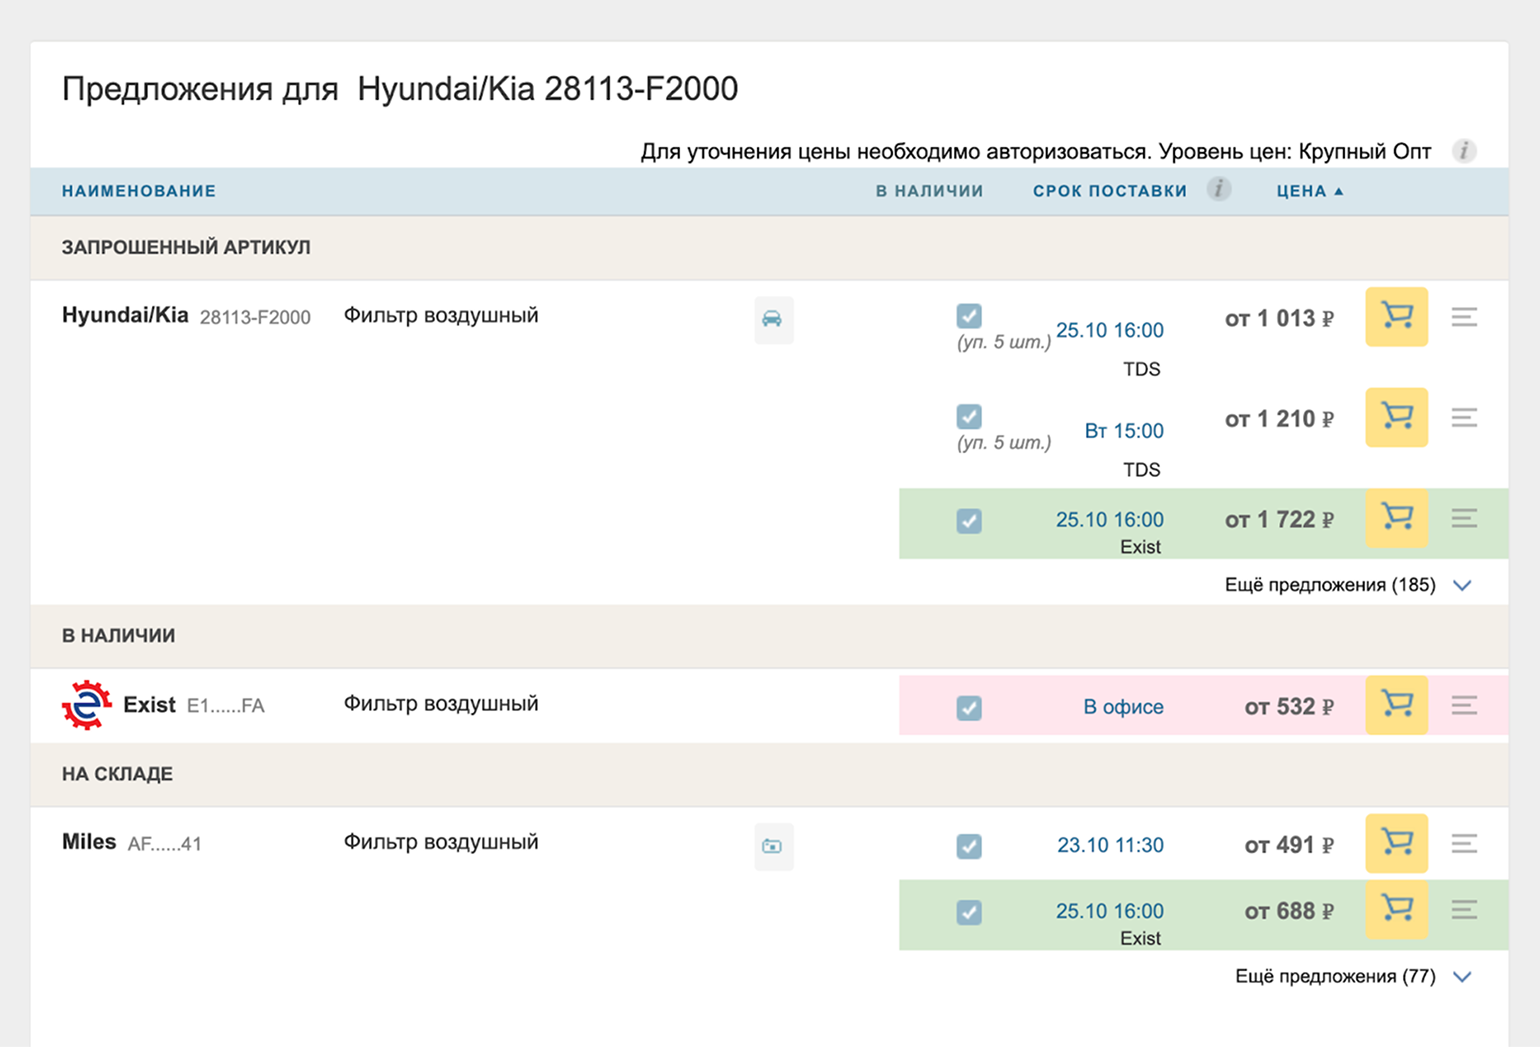Show price level info icon near Крупный Опт
1540x1047 pixels.
click(x=1464, y=151)
